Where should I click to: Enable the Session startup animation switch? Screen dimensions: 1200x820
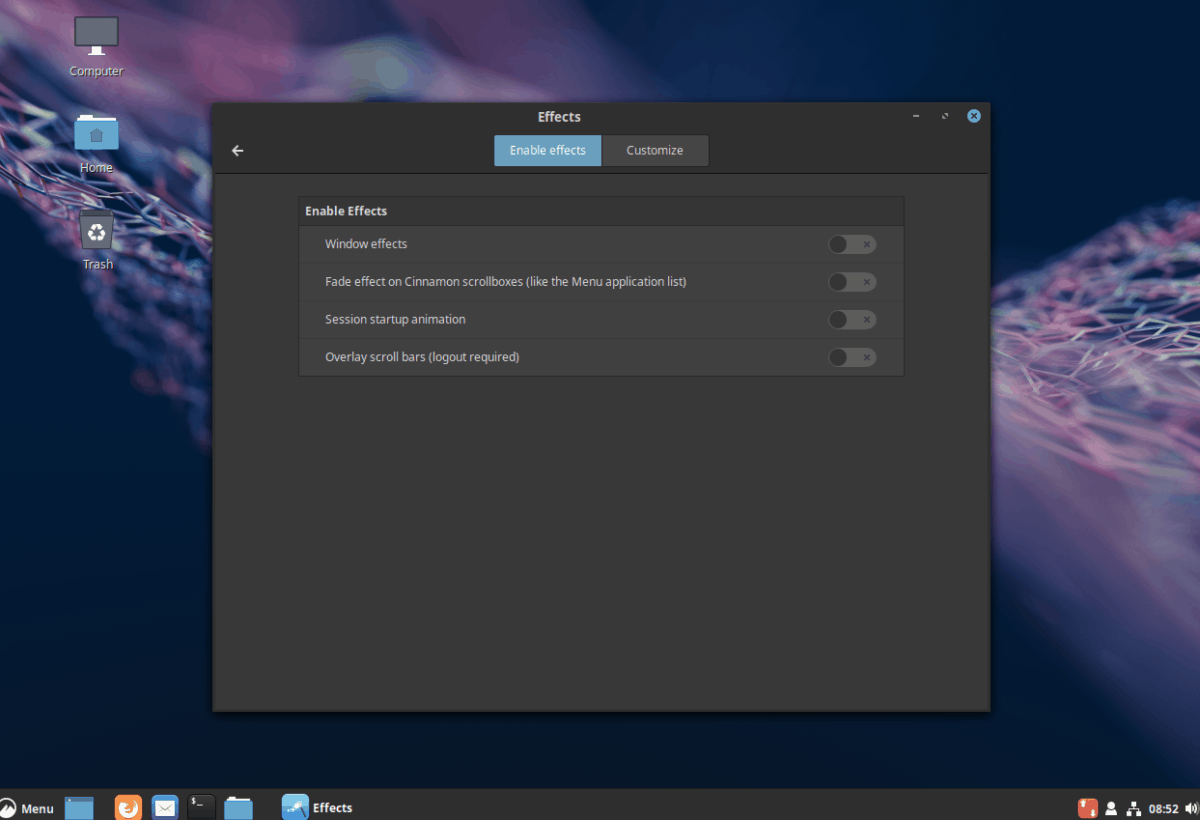[x=851, y=319]
